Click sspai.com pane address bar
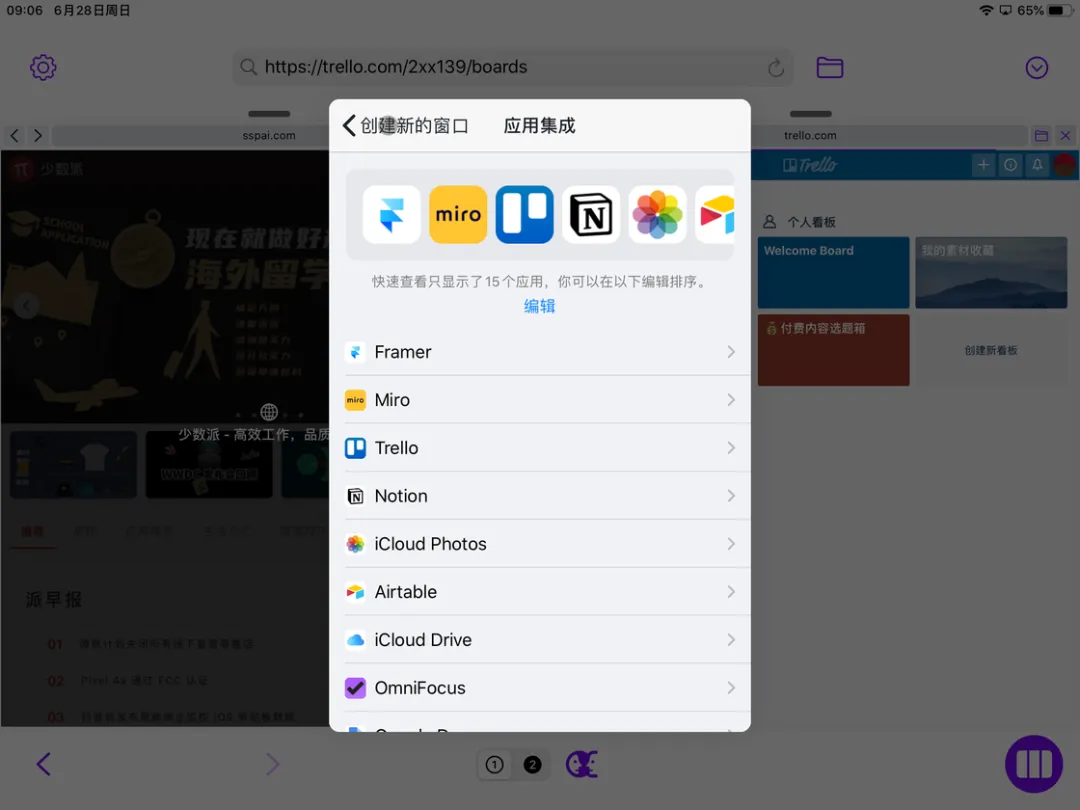The image size is (1080, 810). point(190,136)
